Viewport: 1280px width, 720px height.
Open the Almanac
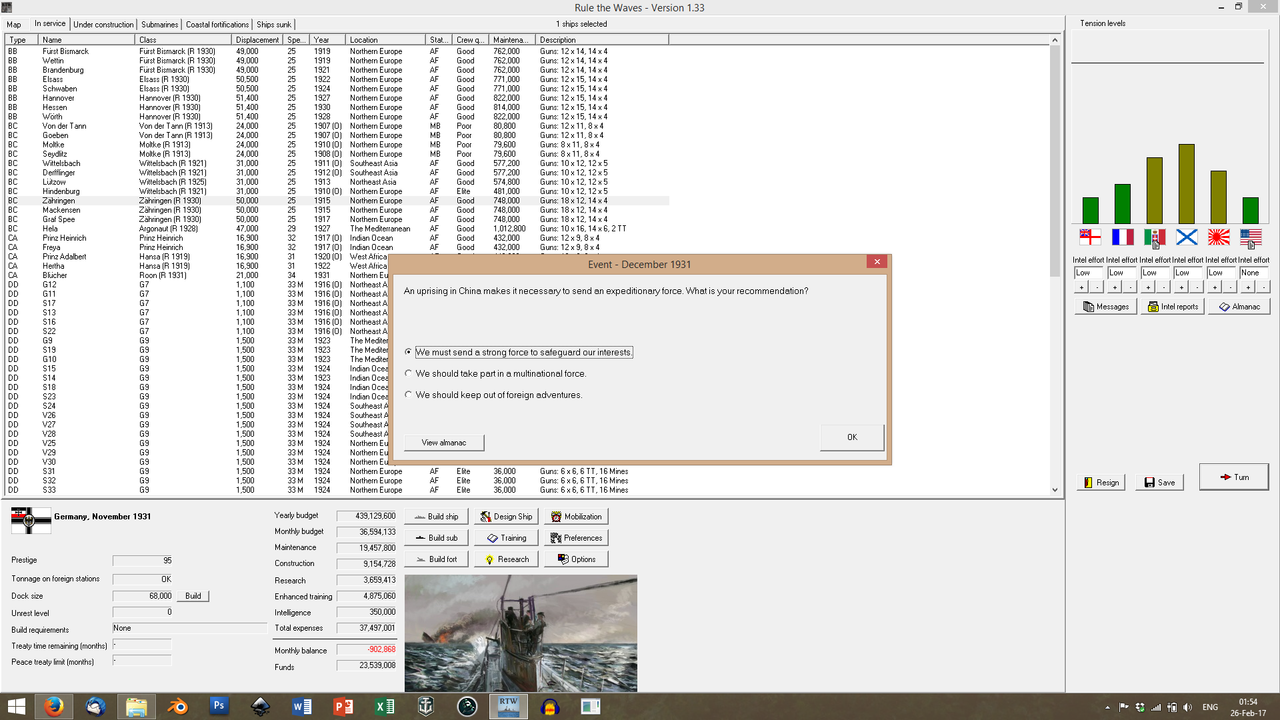point(1239,306)
